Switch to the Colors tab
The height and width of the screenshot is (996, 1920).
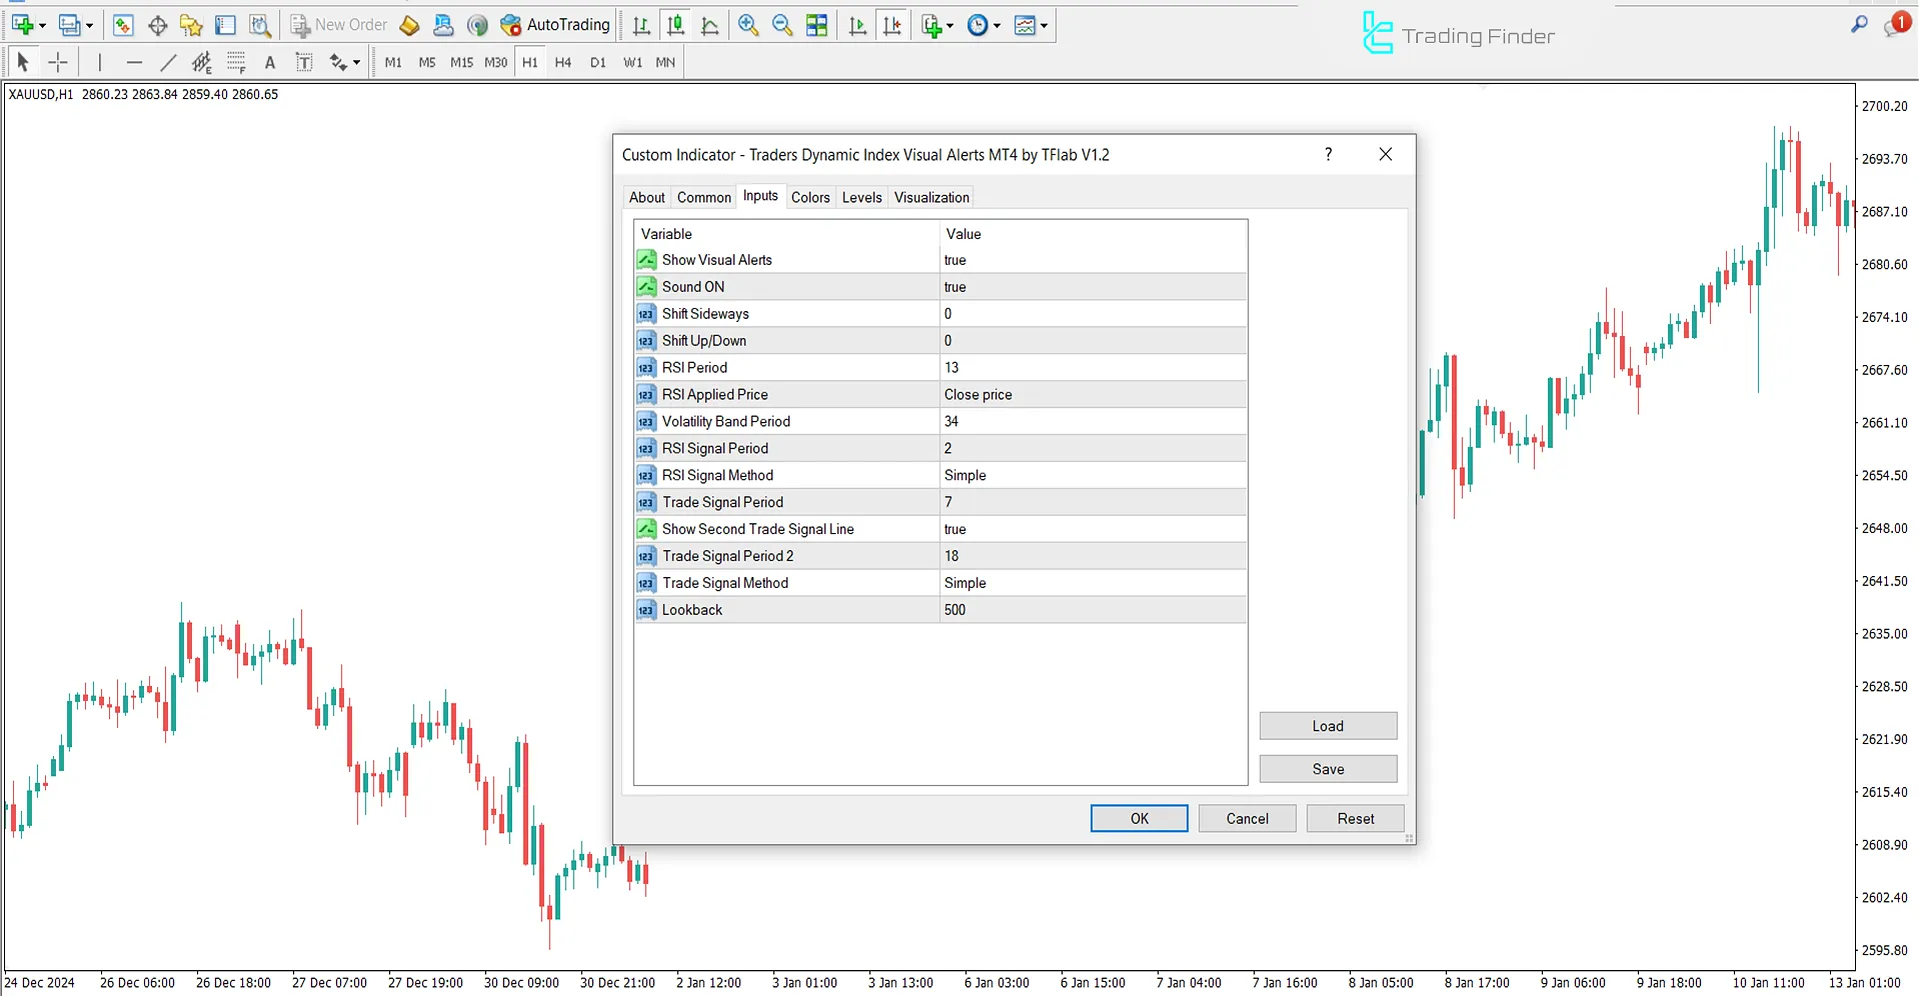[810, 197]
